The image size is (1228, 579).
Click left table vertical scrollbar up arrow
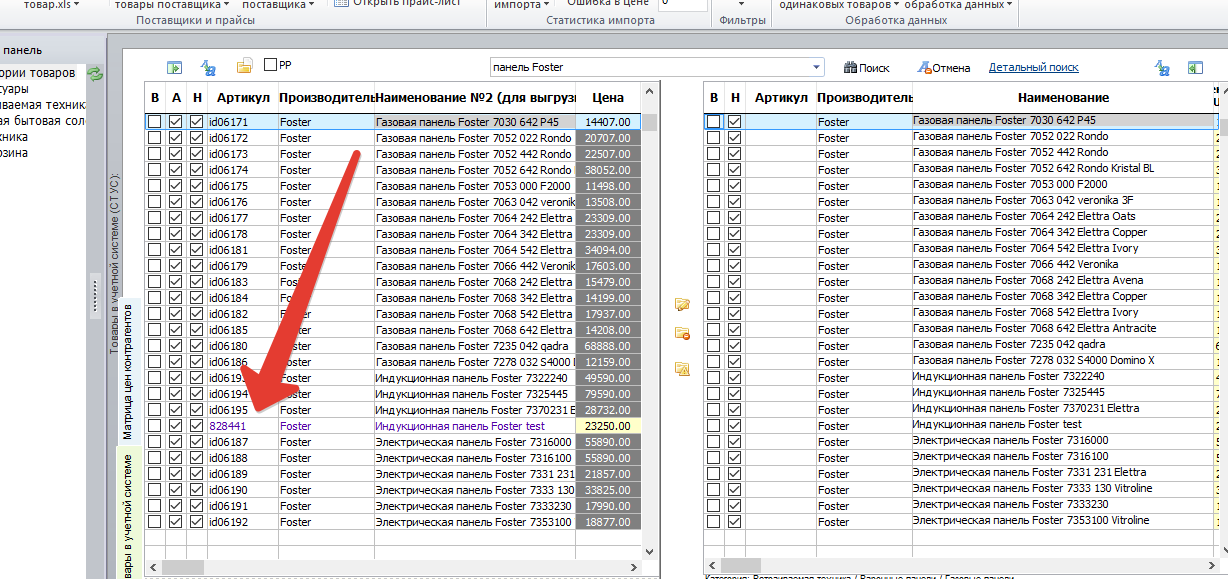tap(650, 90)
